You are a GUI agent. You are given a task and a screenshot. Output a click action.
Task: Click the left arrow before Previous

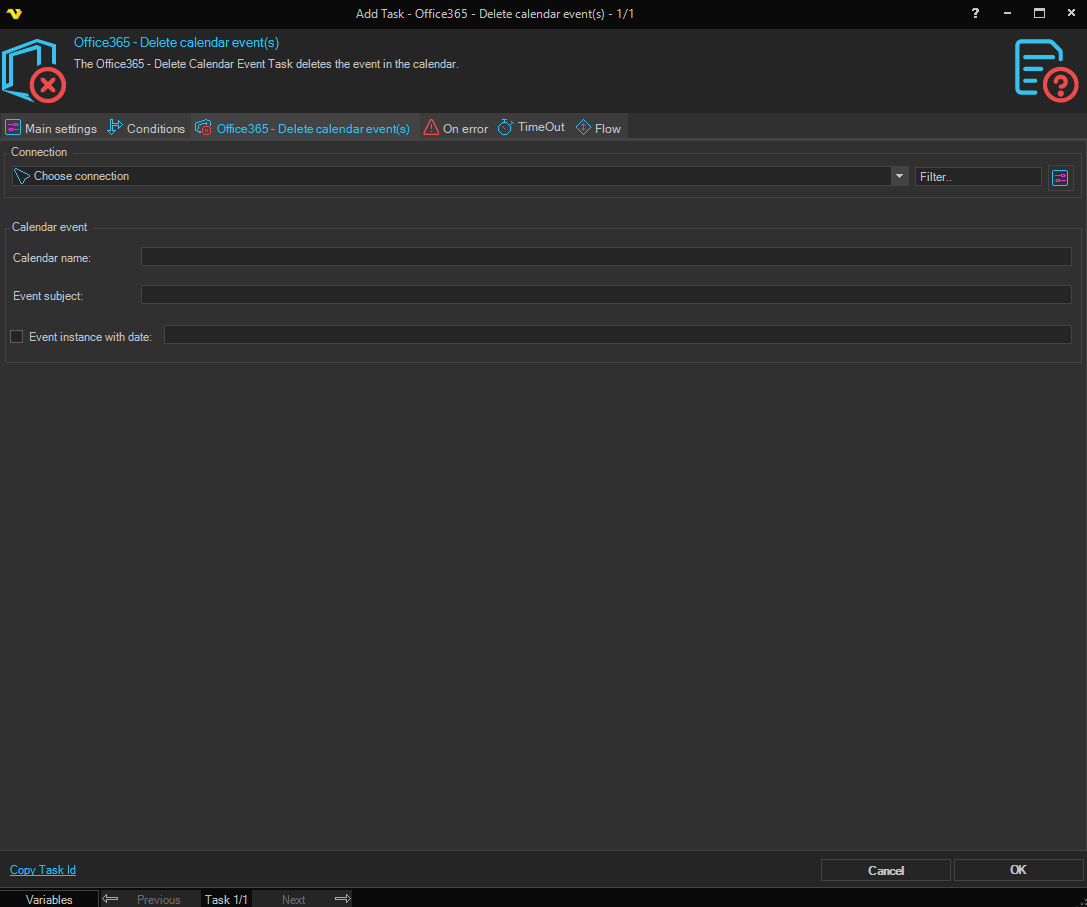pyautogui.click(x=111, y=899)
